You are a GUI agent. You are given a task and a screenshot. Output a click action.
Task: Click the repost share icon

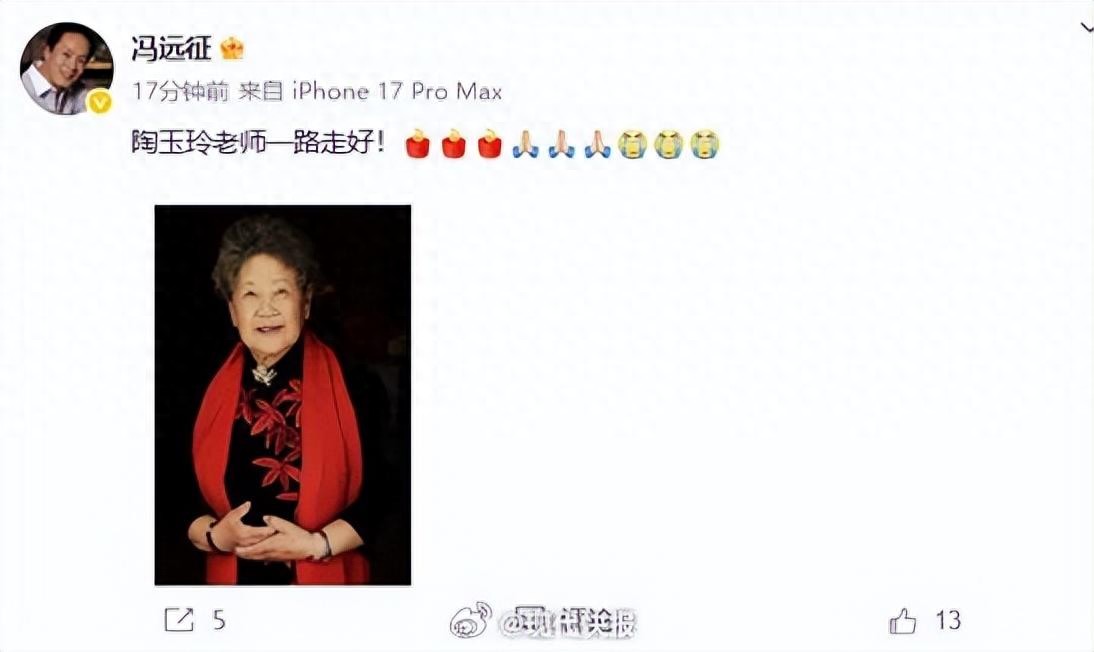[x=179, y=620]
